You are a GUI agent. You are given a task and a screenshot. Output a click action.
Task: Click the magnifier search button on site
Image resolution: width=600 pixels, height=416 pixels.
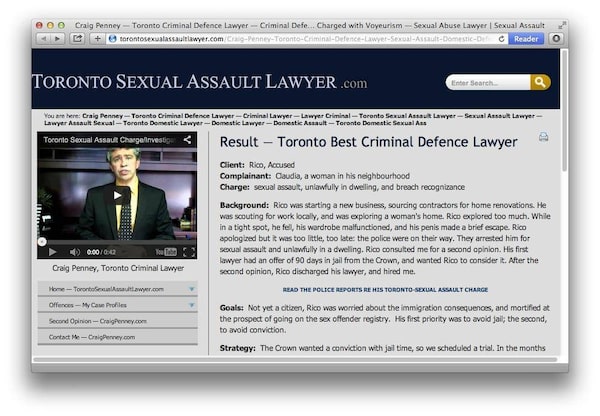pos(540,82)
